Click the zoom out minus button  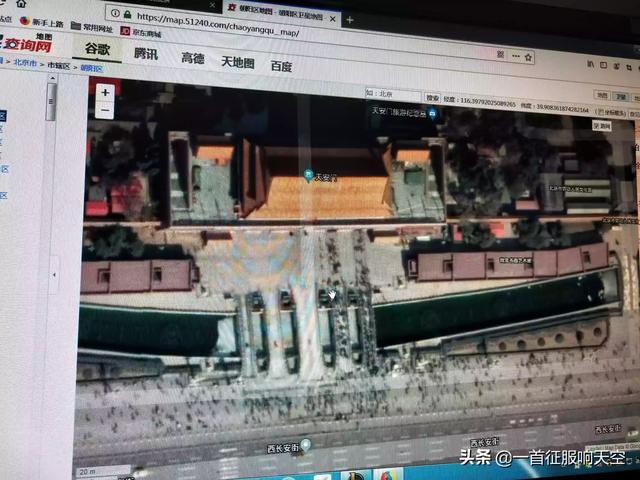coord(105,110)
